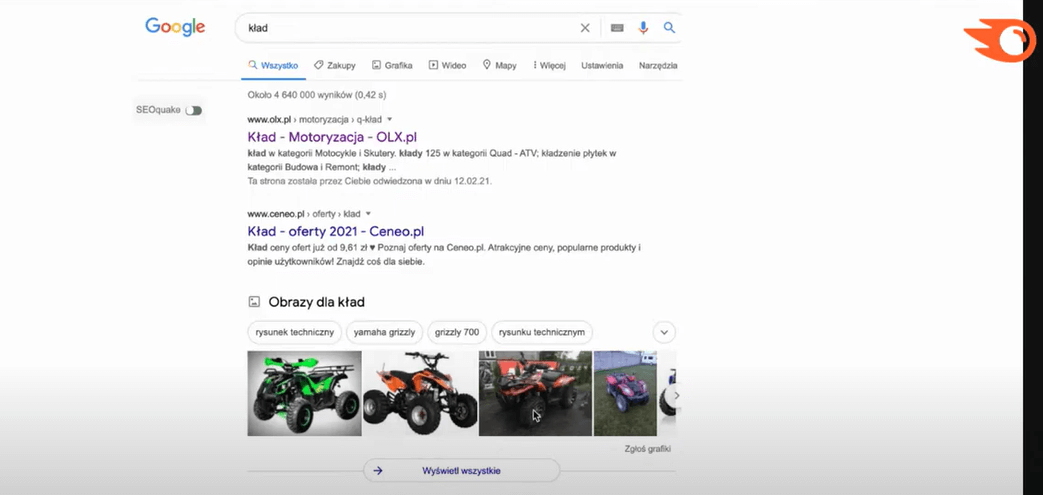
Task: Expand the image filter chips chevron
Action: (664, 332)
